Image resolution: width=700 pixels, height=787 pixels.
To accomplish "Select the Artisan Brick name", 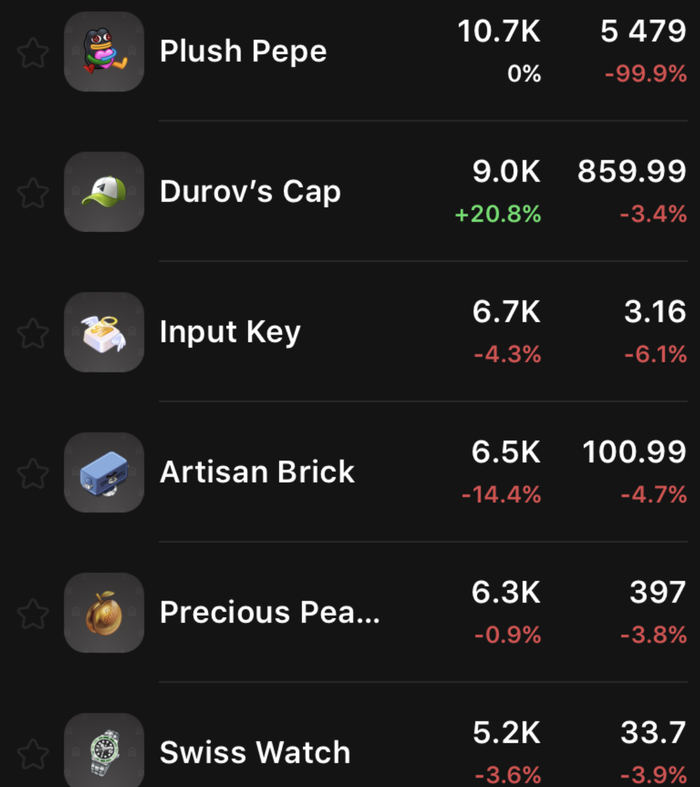I will coord(257,472).
